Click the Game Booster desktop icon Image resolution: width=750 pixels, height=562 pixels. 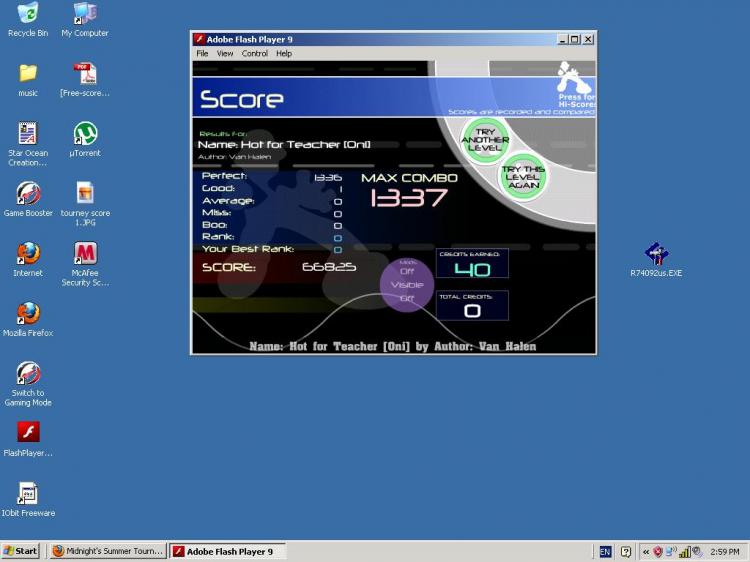click(28, 199)
